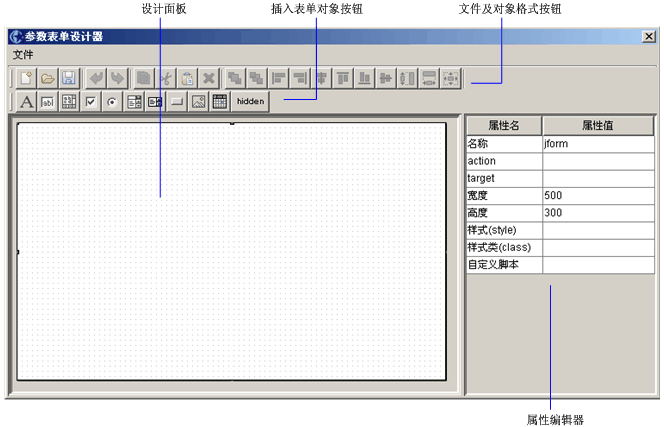Undo the last action
Viewport: 664px width, 427px height.
coord(96,78)
